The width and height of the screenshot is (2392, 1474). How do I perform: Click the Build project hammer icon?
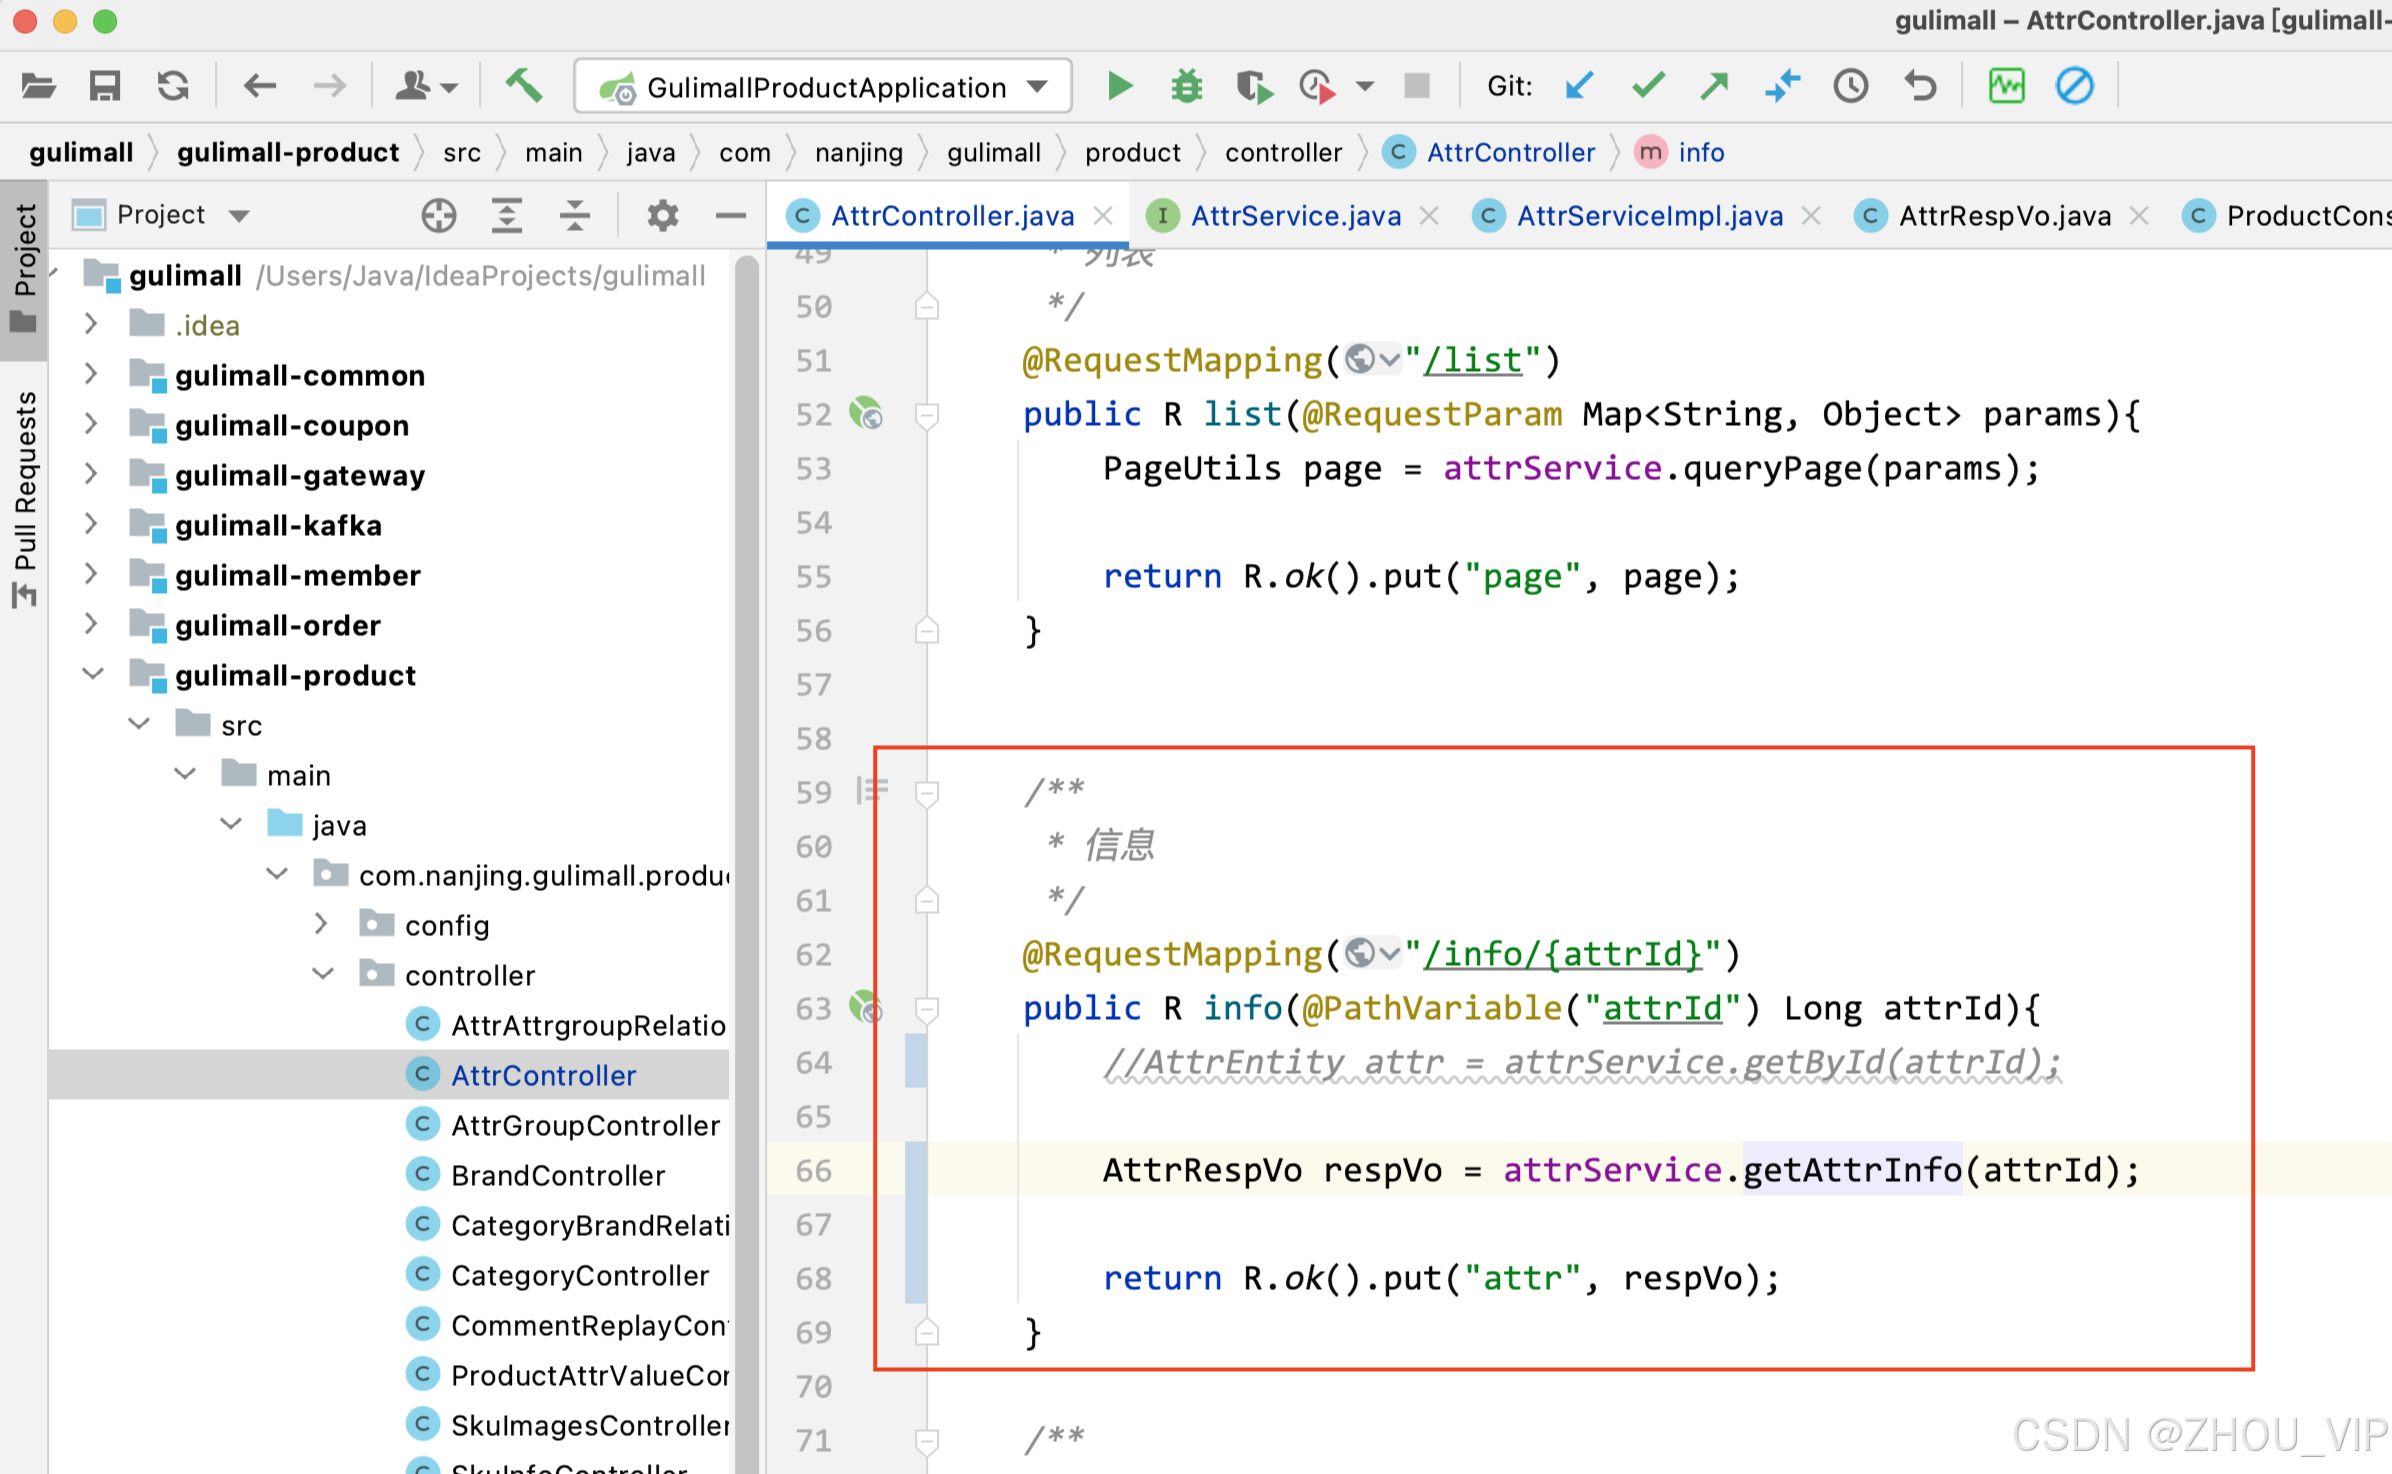coord(523,87)
